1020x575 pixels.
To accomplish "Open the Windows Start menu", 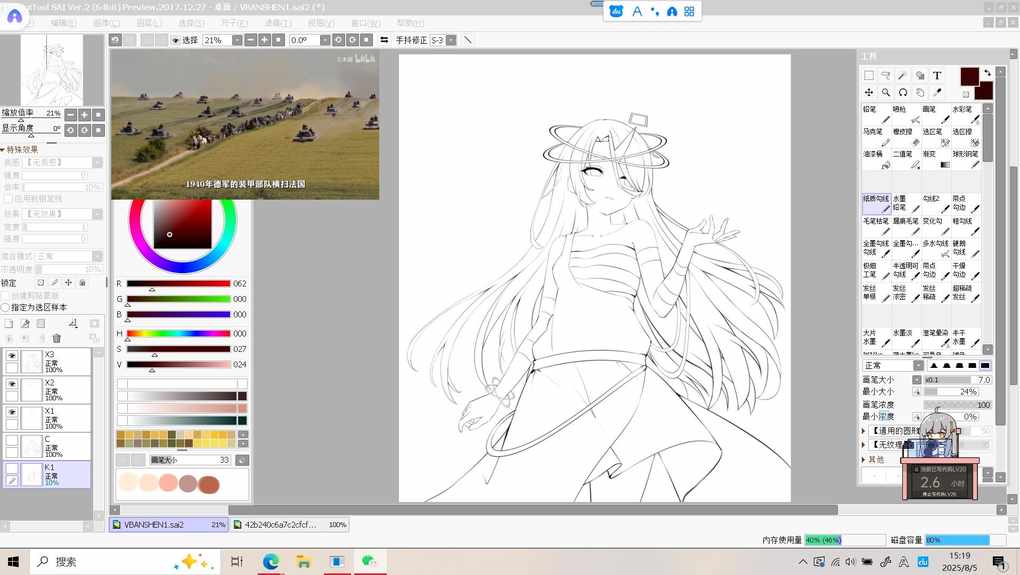I will [x=13, y=561].
